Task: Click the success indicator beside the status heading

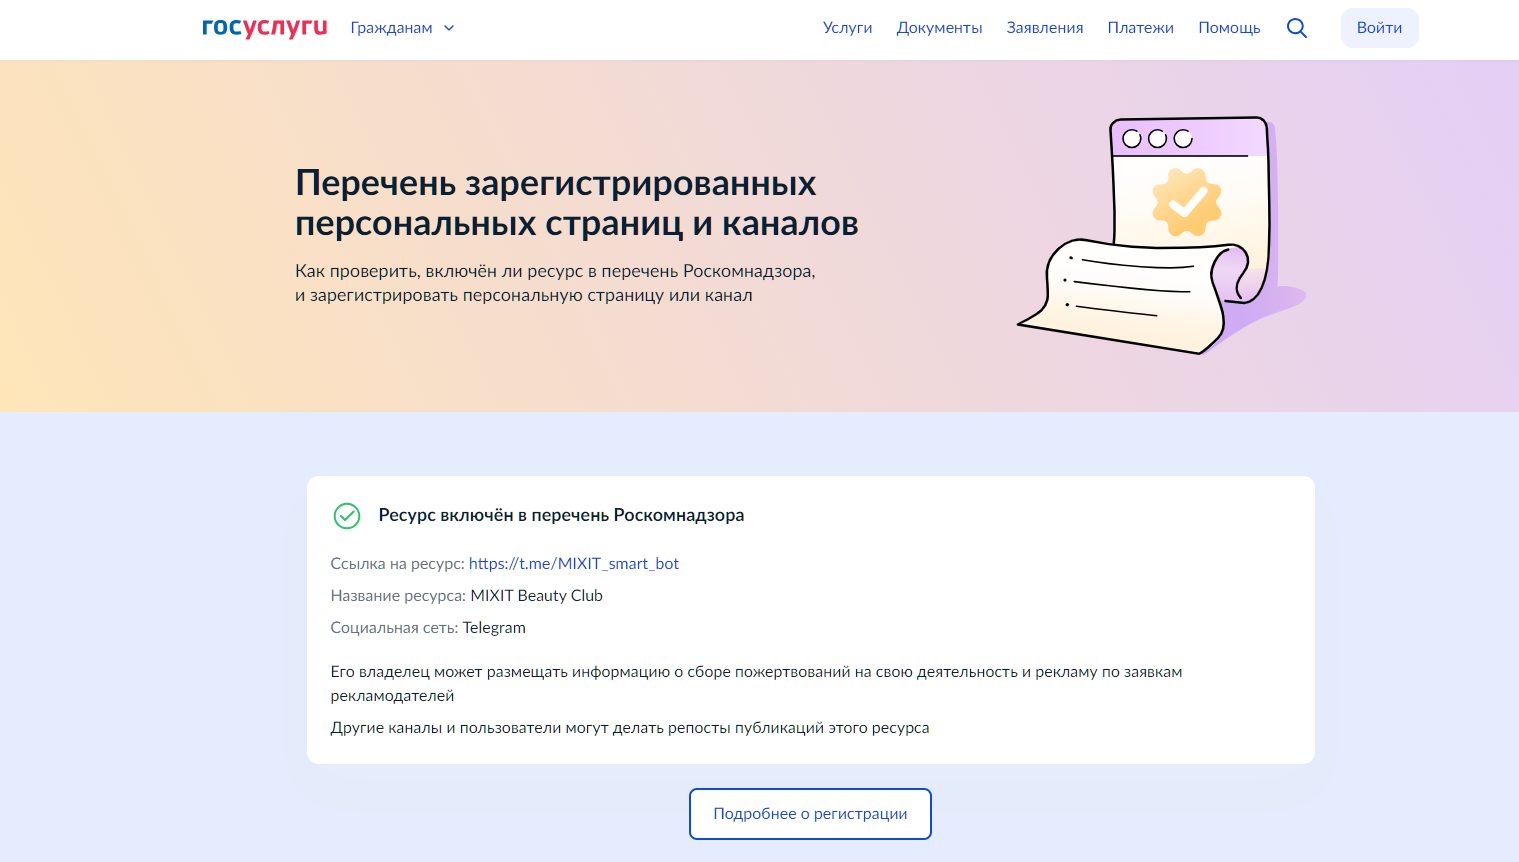Action: (x=346, y=516)
